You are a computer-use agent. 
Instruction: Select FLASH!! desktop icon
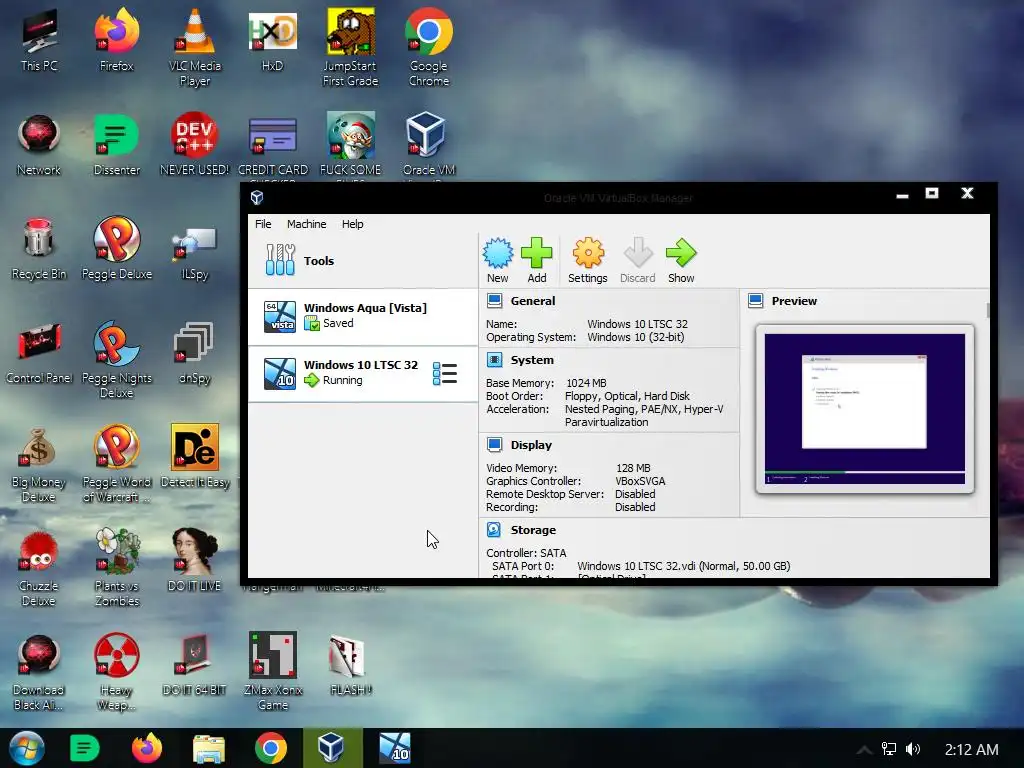(350, 665)
